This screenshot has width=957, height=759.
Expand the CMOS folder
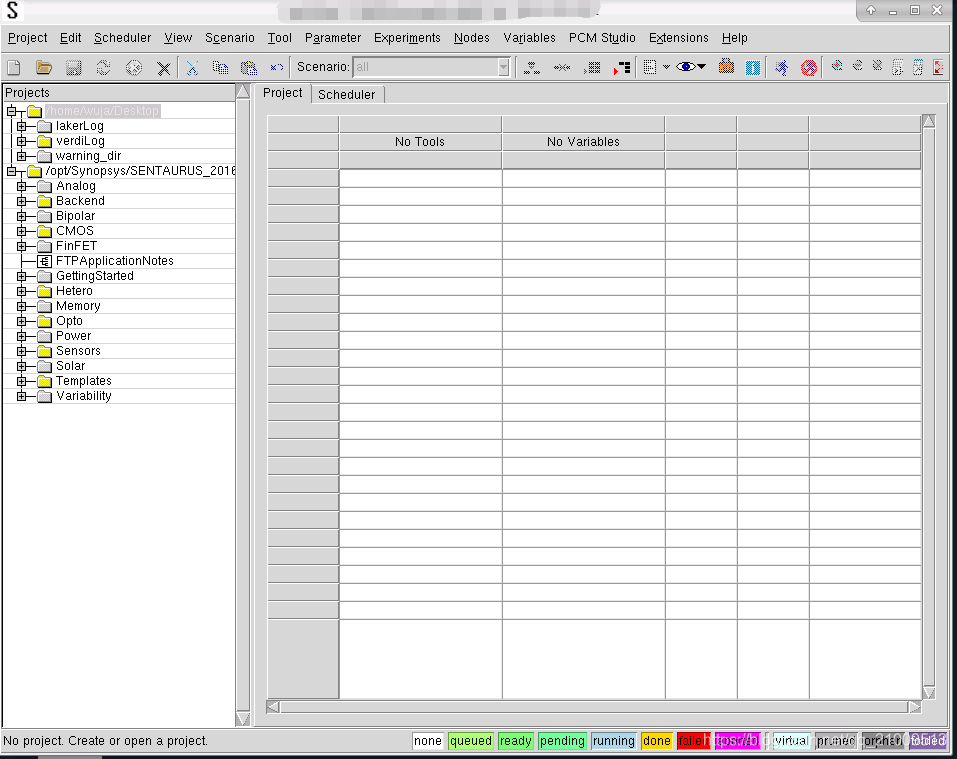pos(21,231)
